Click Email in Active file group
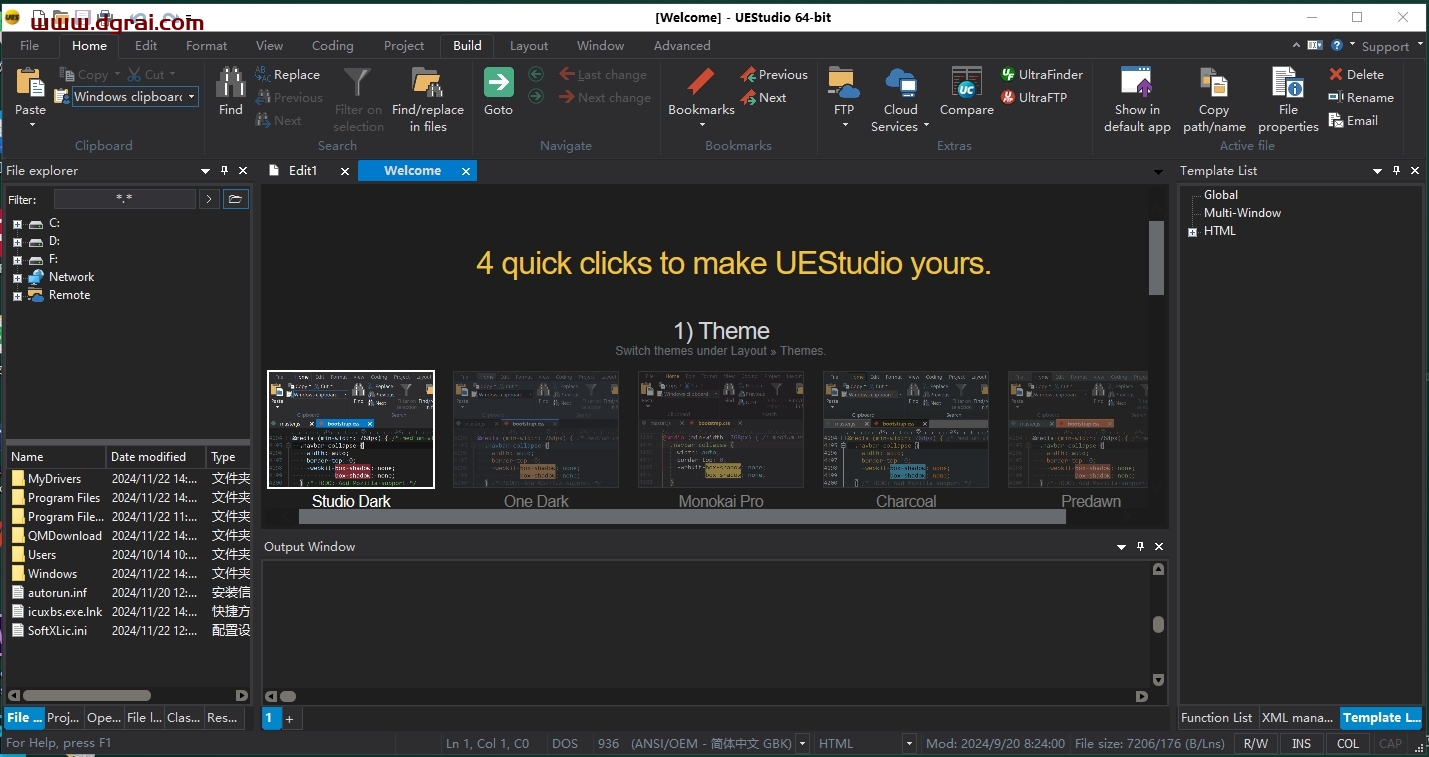 (1353, 120)
